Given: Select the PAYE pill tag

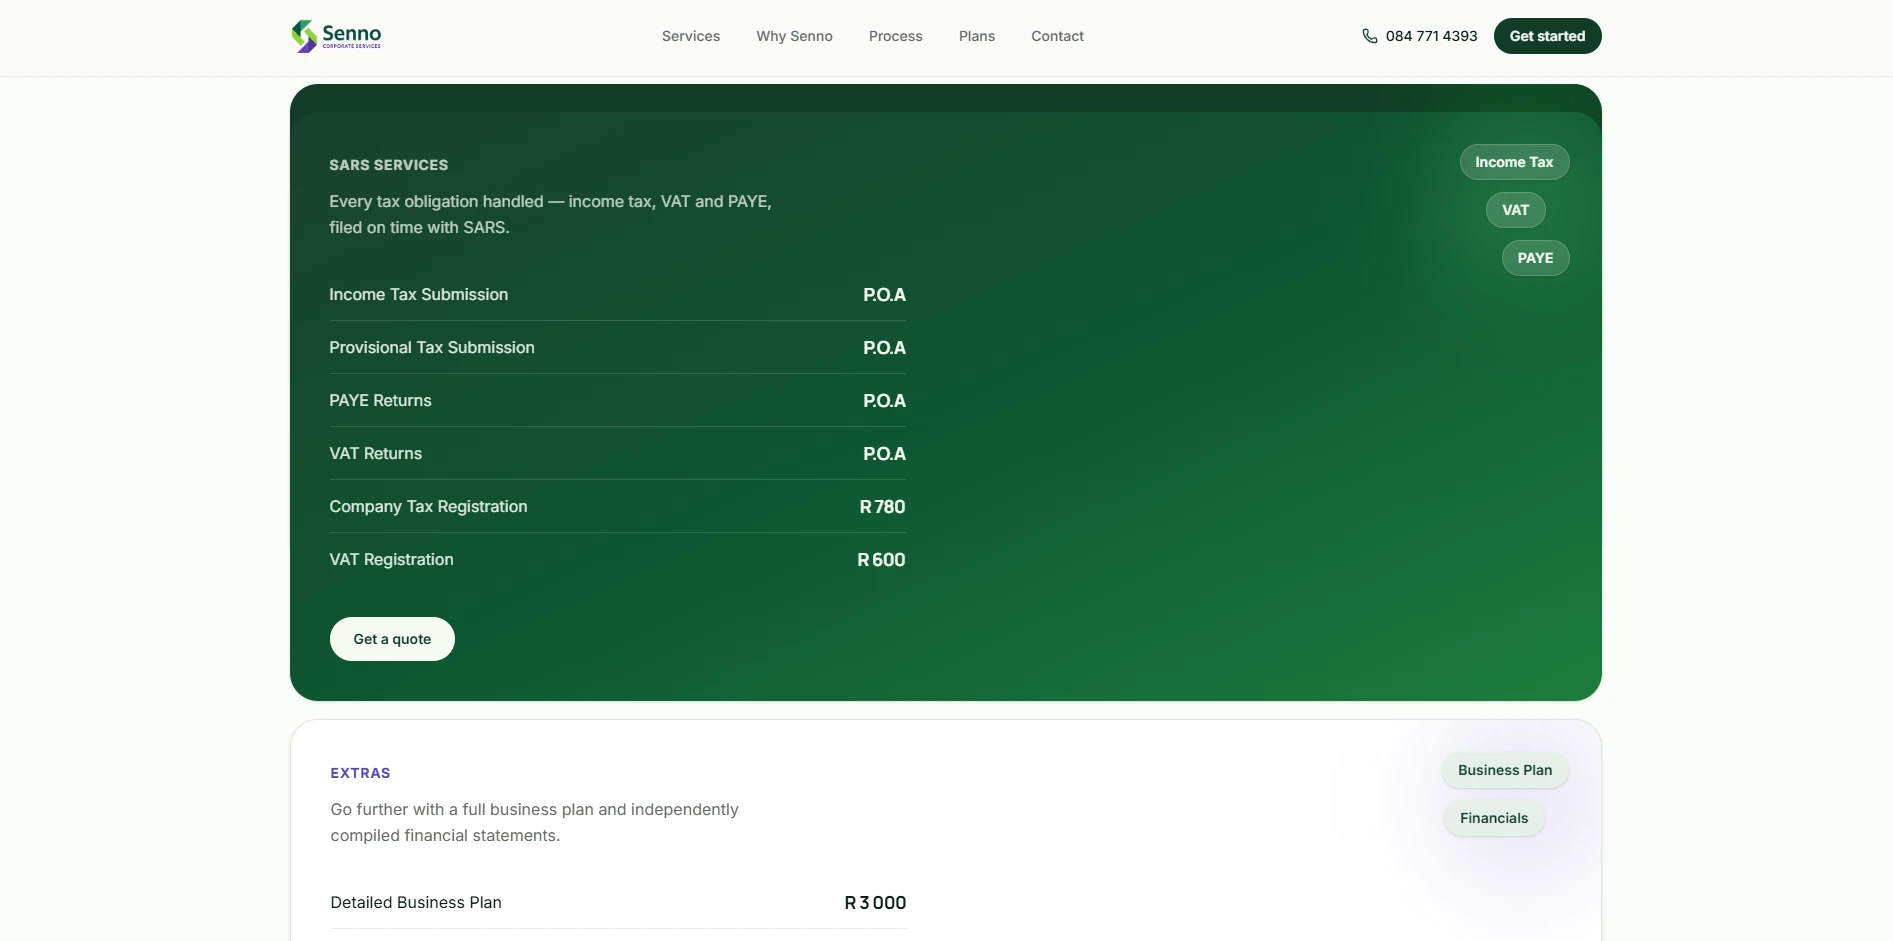Looking at the screenshot, I should pos(1535,258).
